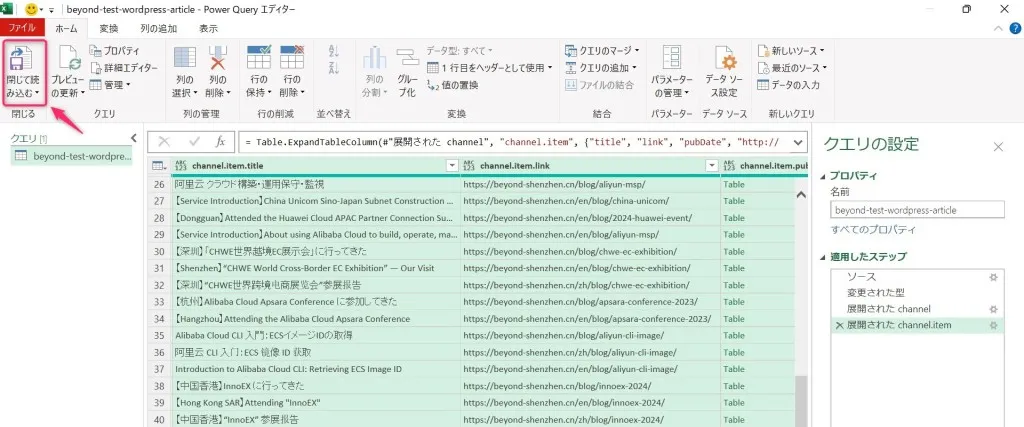Switch to the Transform (変換) ribbon tab
This screenshot has width=1024, height=427.
pos(108,29)
